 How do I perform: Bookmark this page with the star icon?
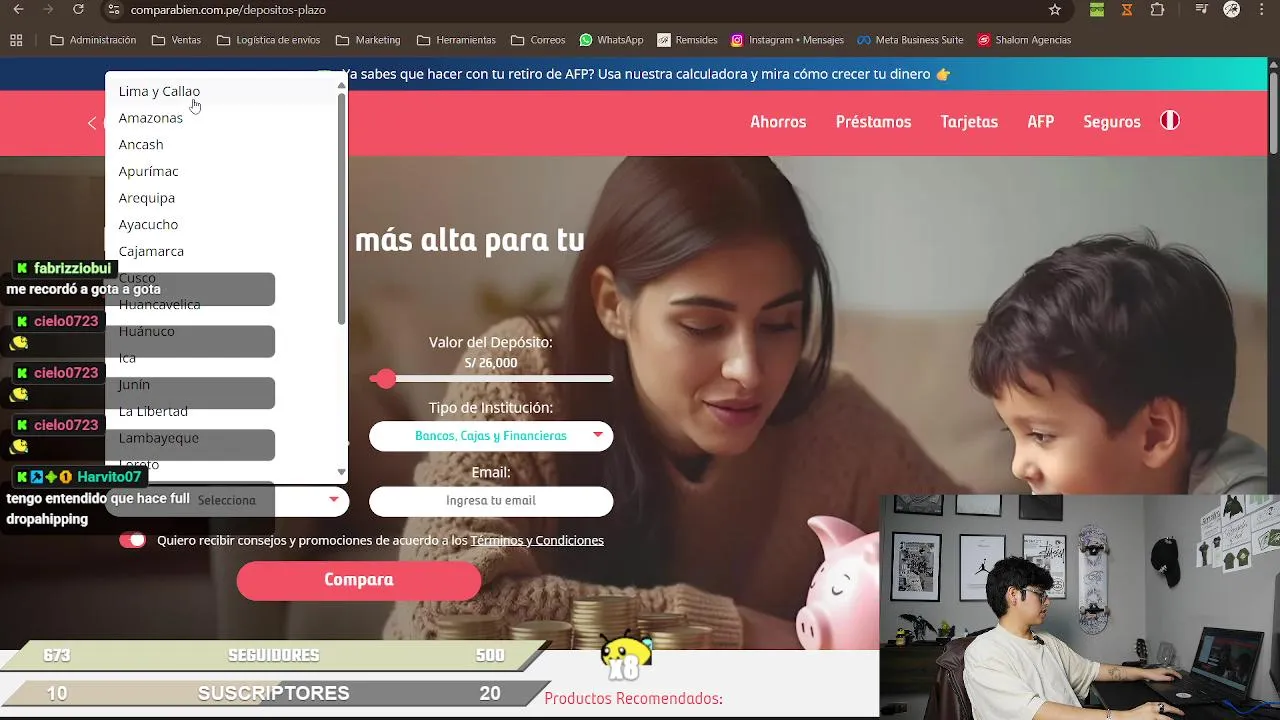(1055, 9)
